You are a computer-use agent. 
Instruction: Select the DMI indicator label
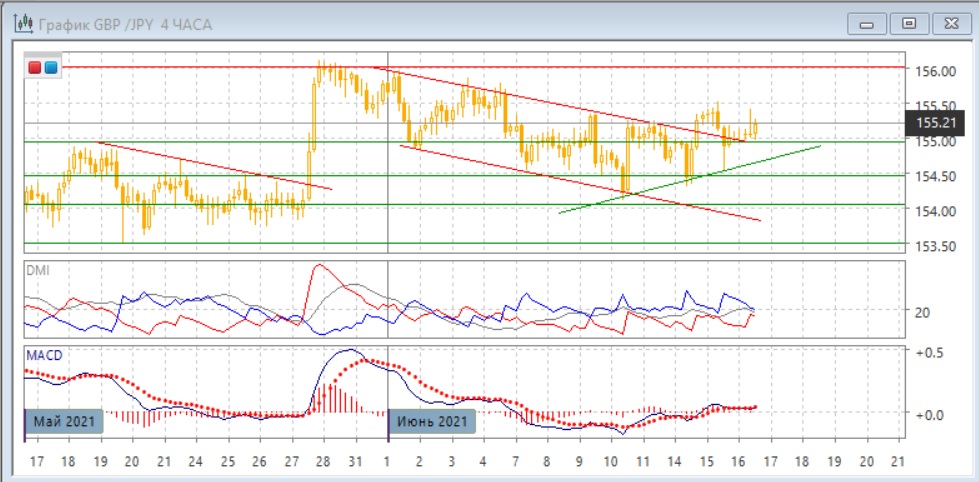(38, 270)
